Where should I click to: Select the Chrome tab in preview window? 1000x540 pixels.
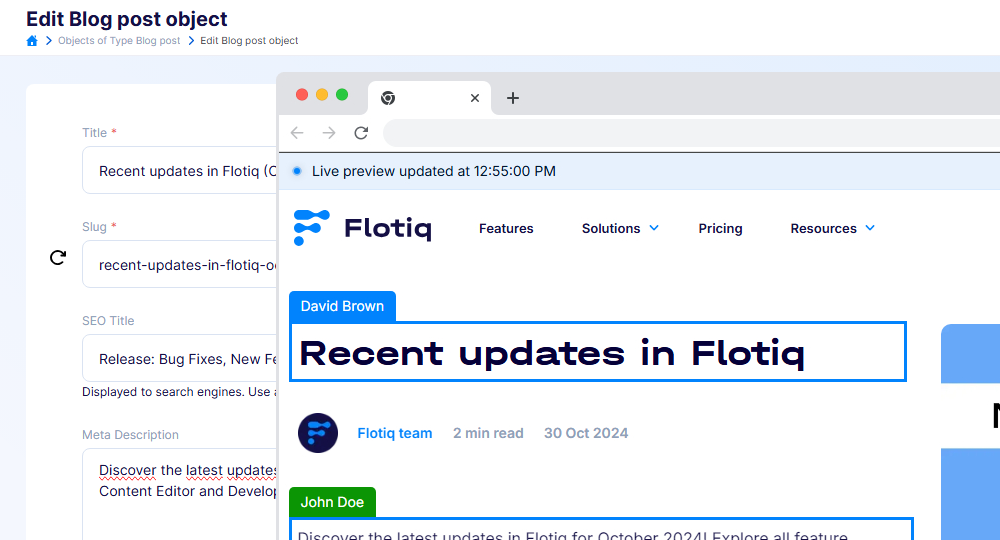(429, 98)
